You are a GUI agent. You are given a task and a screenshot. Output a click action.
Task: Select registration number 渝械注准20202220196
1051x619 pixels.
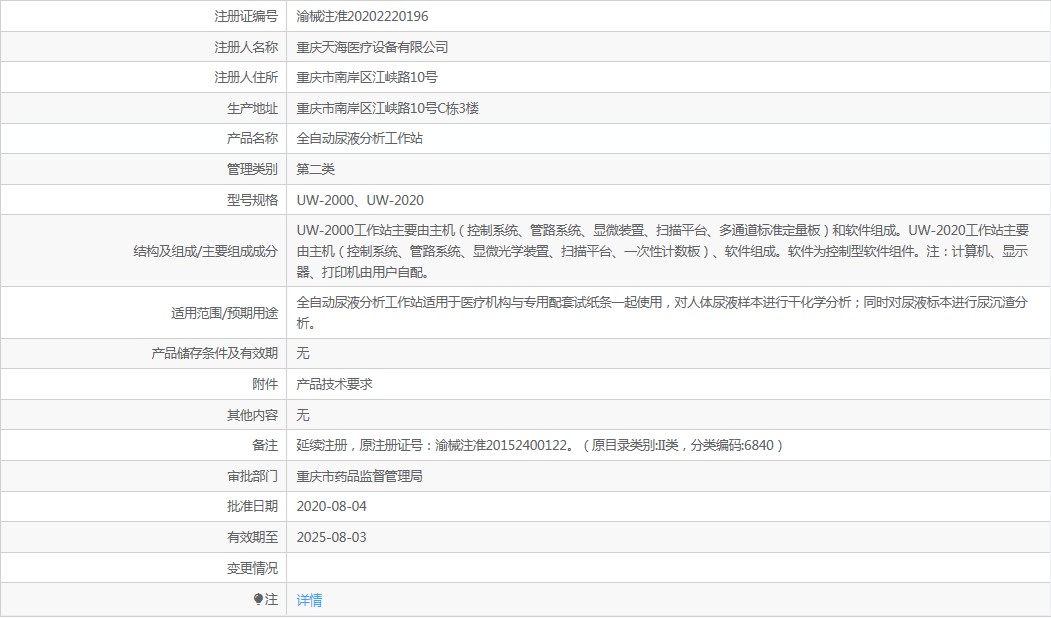(x=362, y=16)
